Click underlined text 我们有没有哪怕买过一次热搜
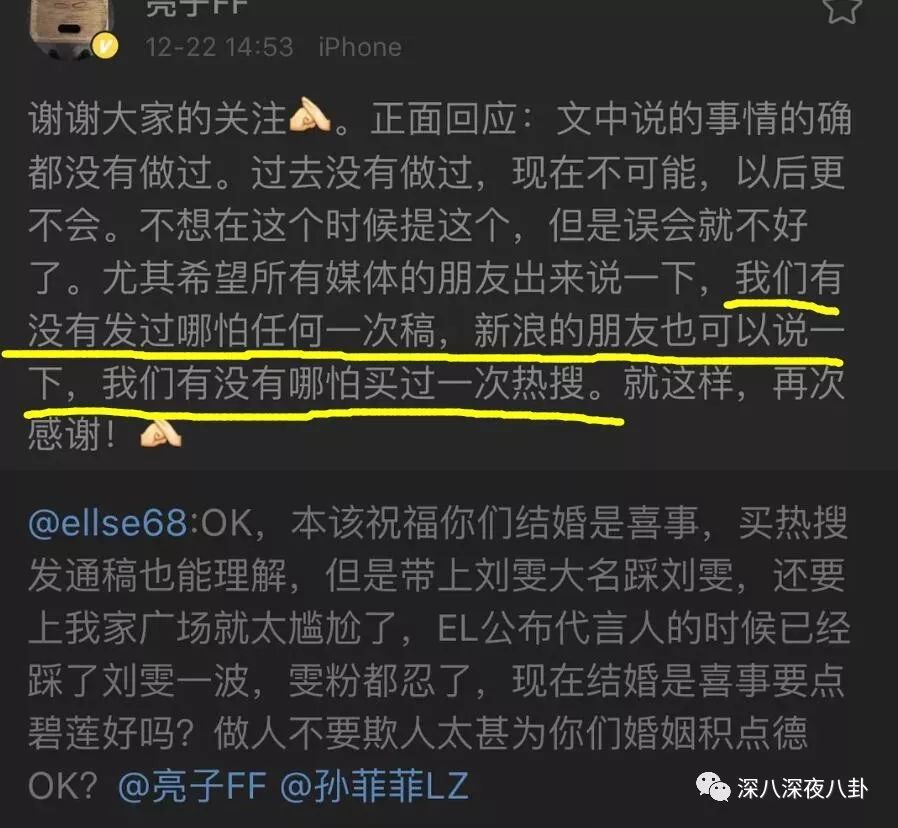The width and height of the screenshot is (898, 828). click(x=342, y=383)
